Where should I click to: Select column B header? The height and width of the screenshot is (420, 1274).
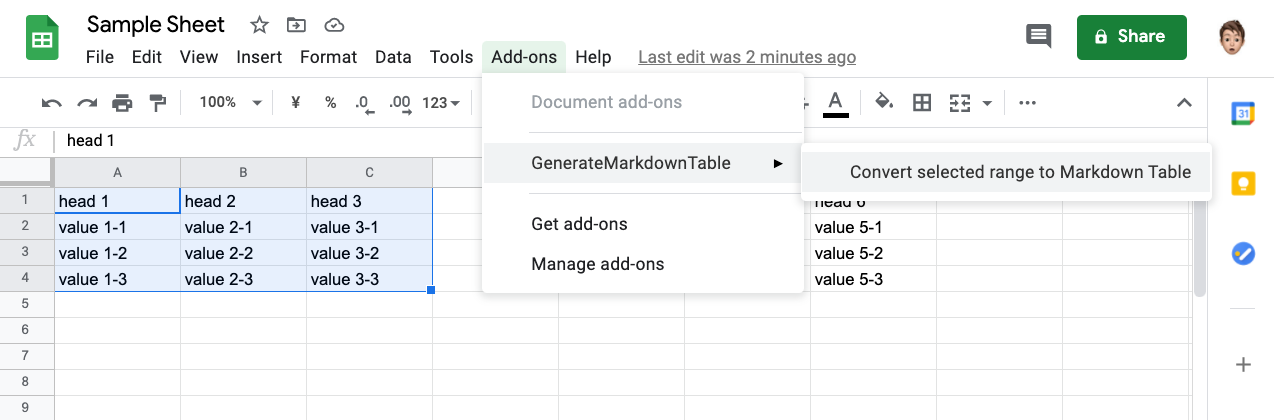point(243,171)
